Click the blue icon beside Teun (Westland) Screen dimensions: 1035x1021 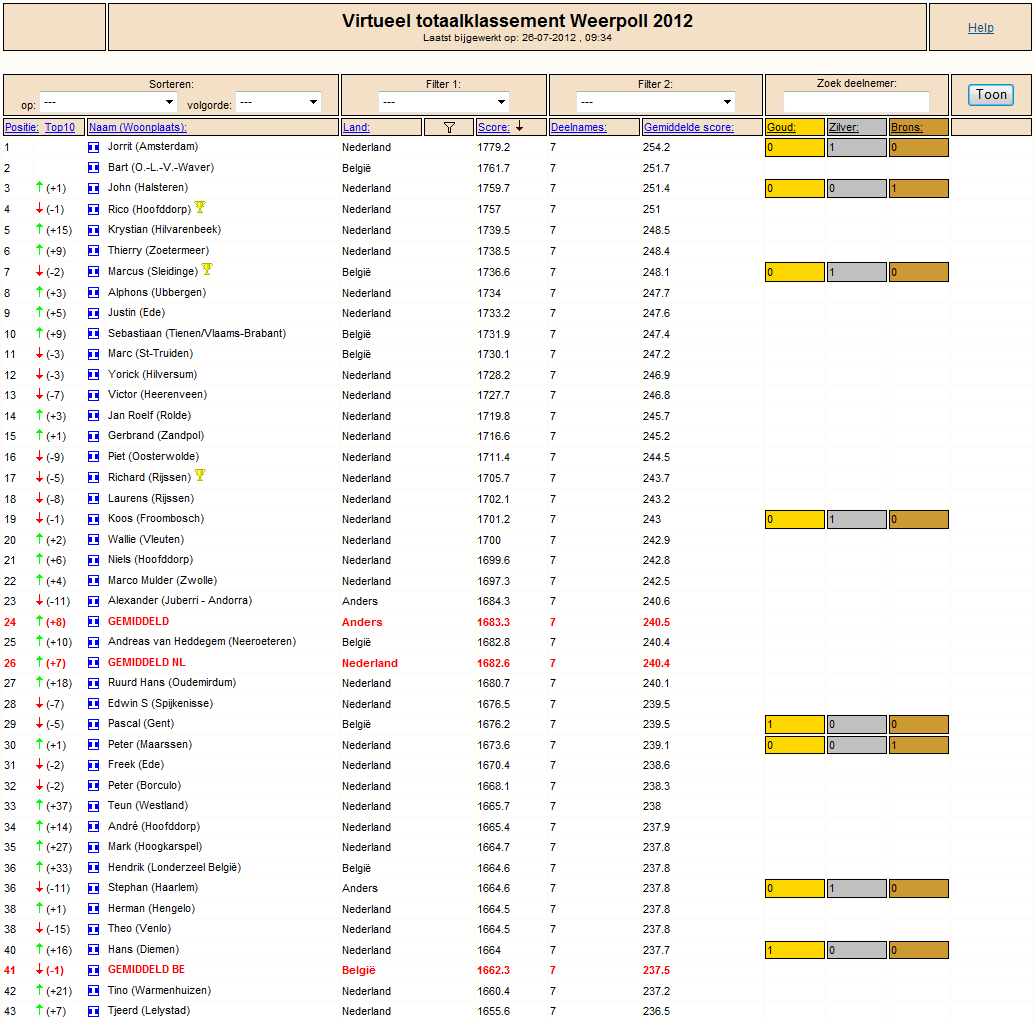pyautogui.click(x=94, y=806)
